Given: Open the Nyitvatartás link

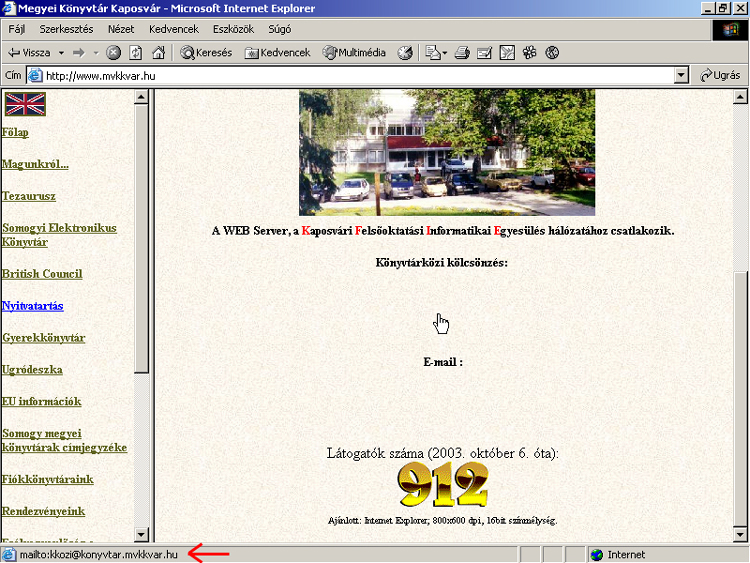Looking at the screenshot, I should (33, 306).
